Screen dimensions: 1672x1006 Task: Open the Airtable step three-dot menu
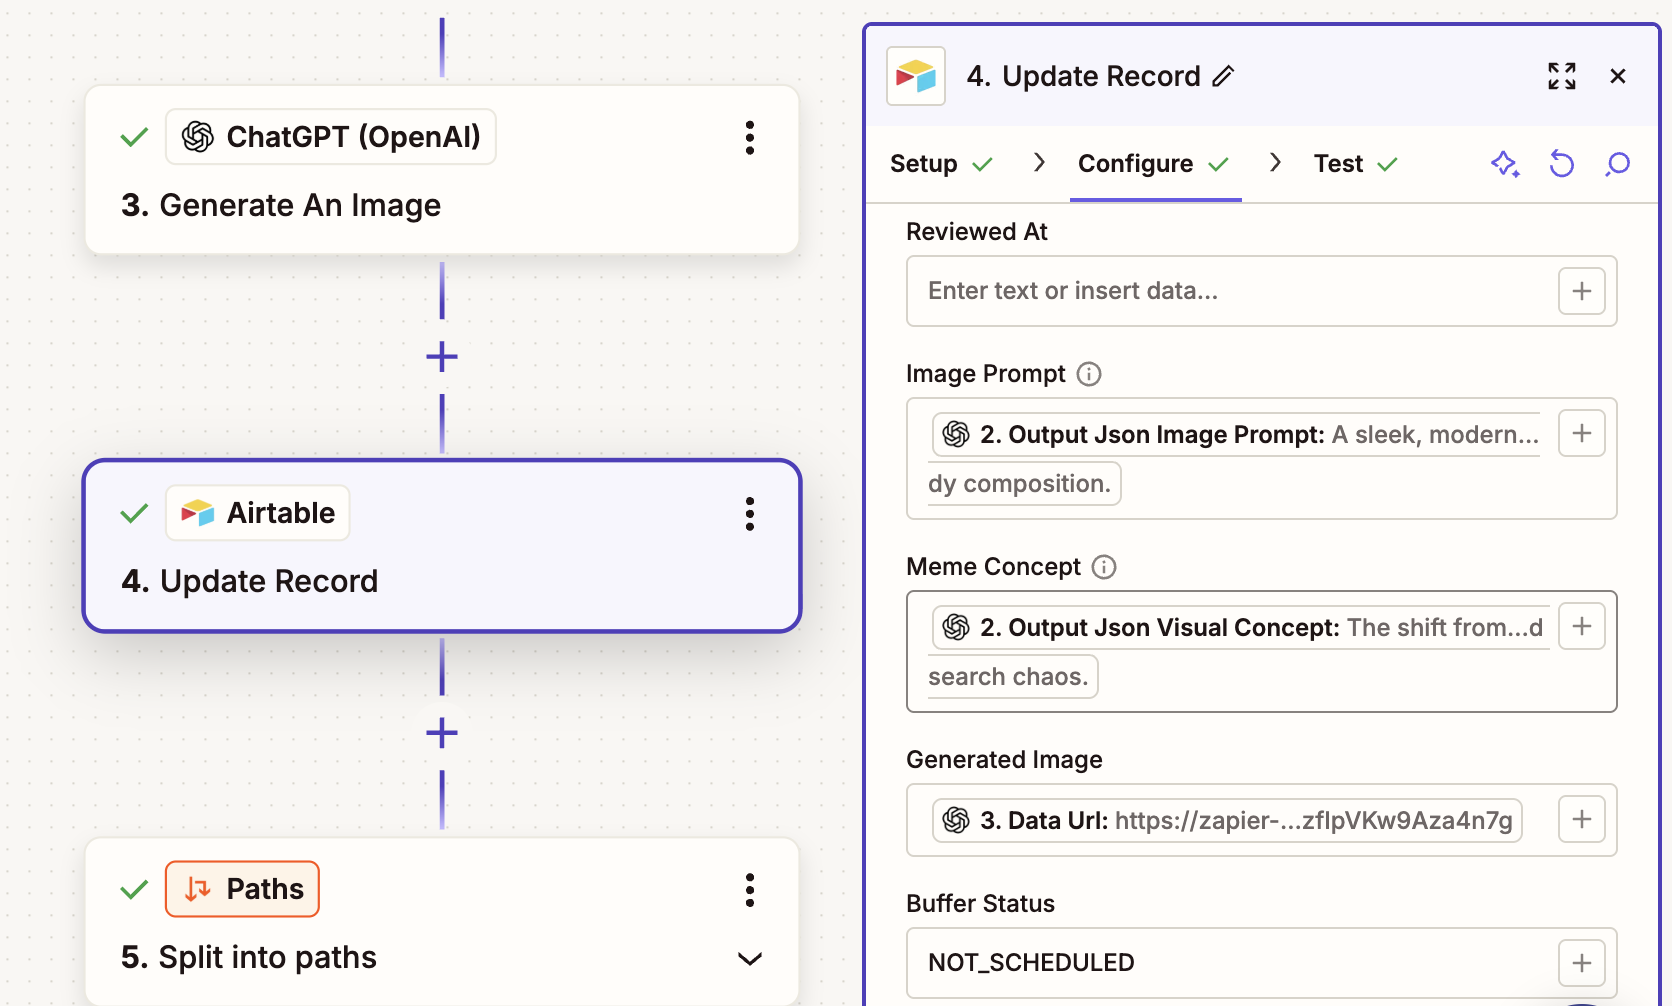(x=749, y=514)
